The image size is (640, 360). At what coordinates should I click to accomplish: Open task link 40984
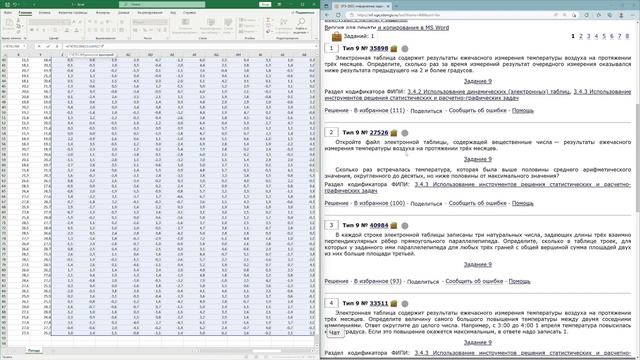tap(379, 225)
